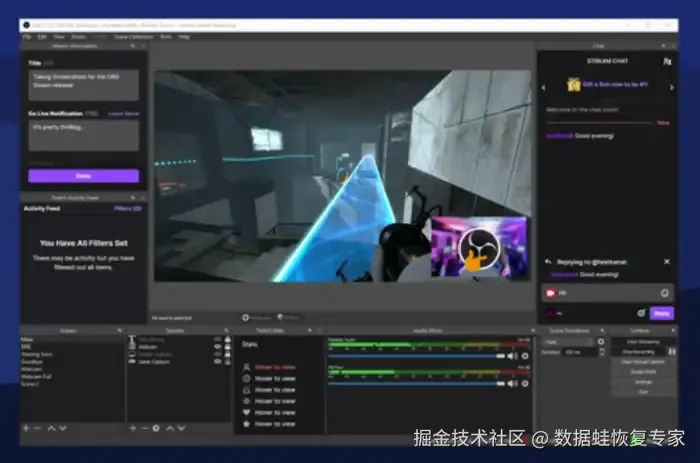
Task: Move scene down arrow in Scenes panel
Action: point(63,428)
